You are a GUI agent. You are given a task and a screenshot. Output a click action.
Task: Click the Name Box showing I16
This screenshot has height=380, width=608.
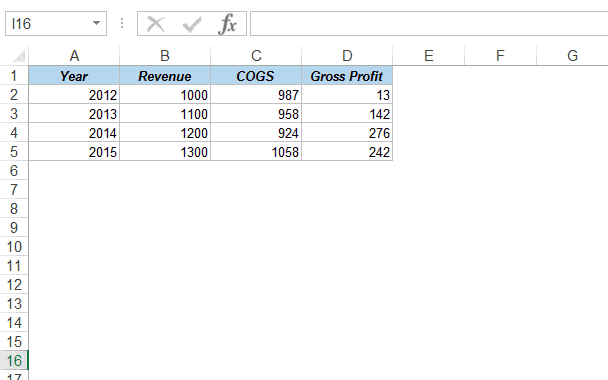55,24
